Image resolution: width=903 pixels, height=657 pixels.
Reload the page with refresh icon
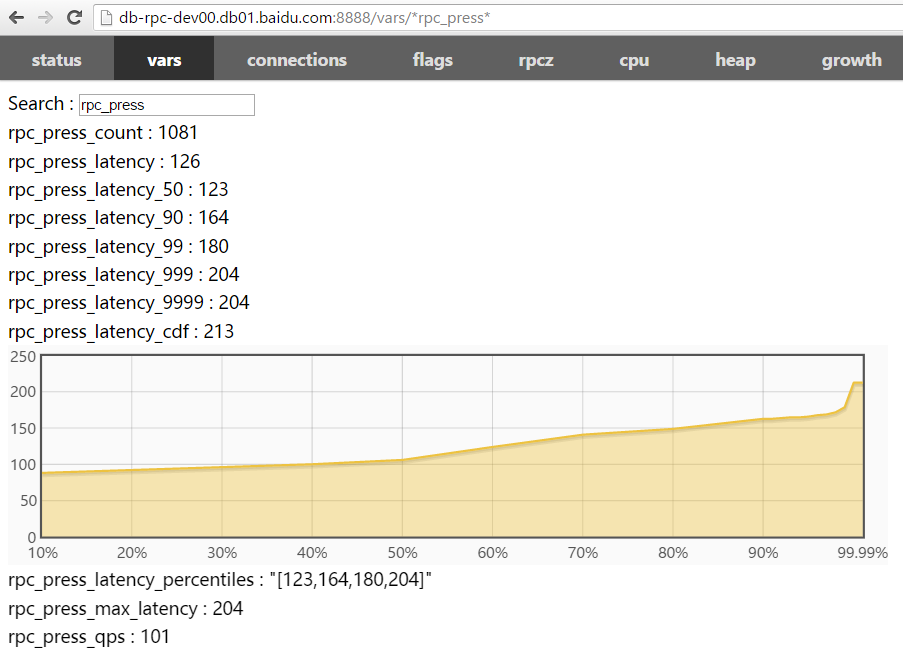point(74,17)
